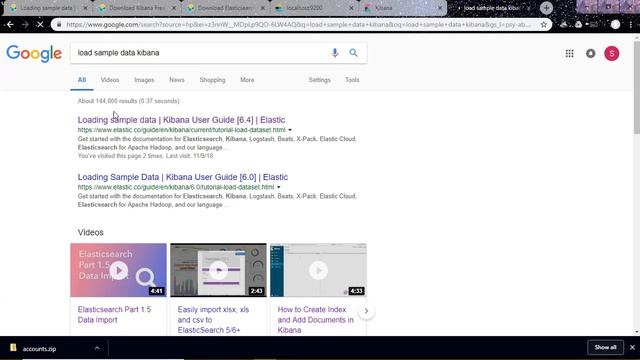Click the Chrome profile icon in toolbar
640x360 pixels.
tap(616, 24)
